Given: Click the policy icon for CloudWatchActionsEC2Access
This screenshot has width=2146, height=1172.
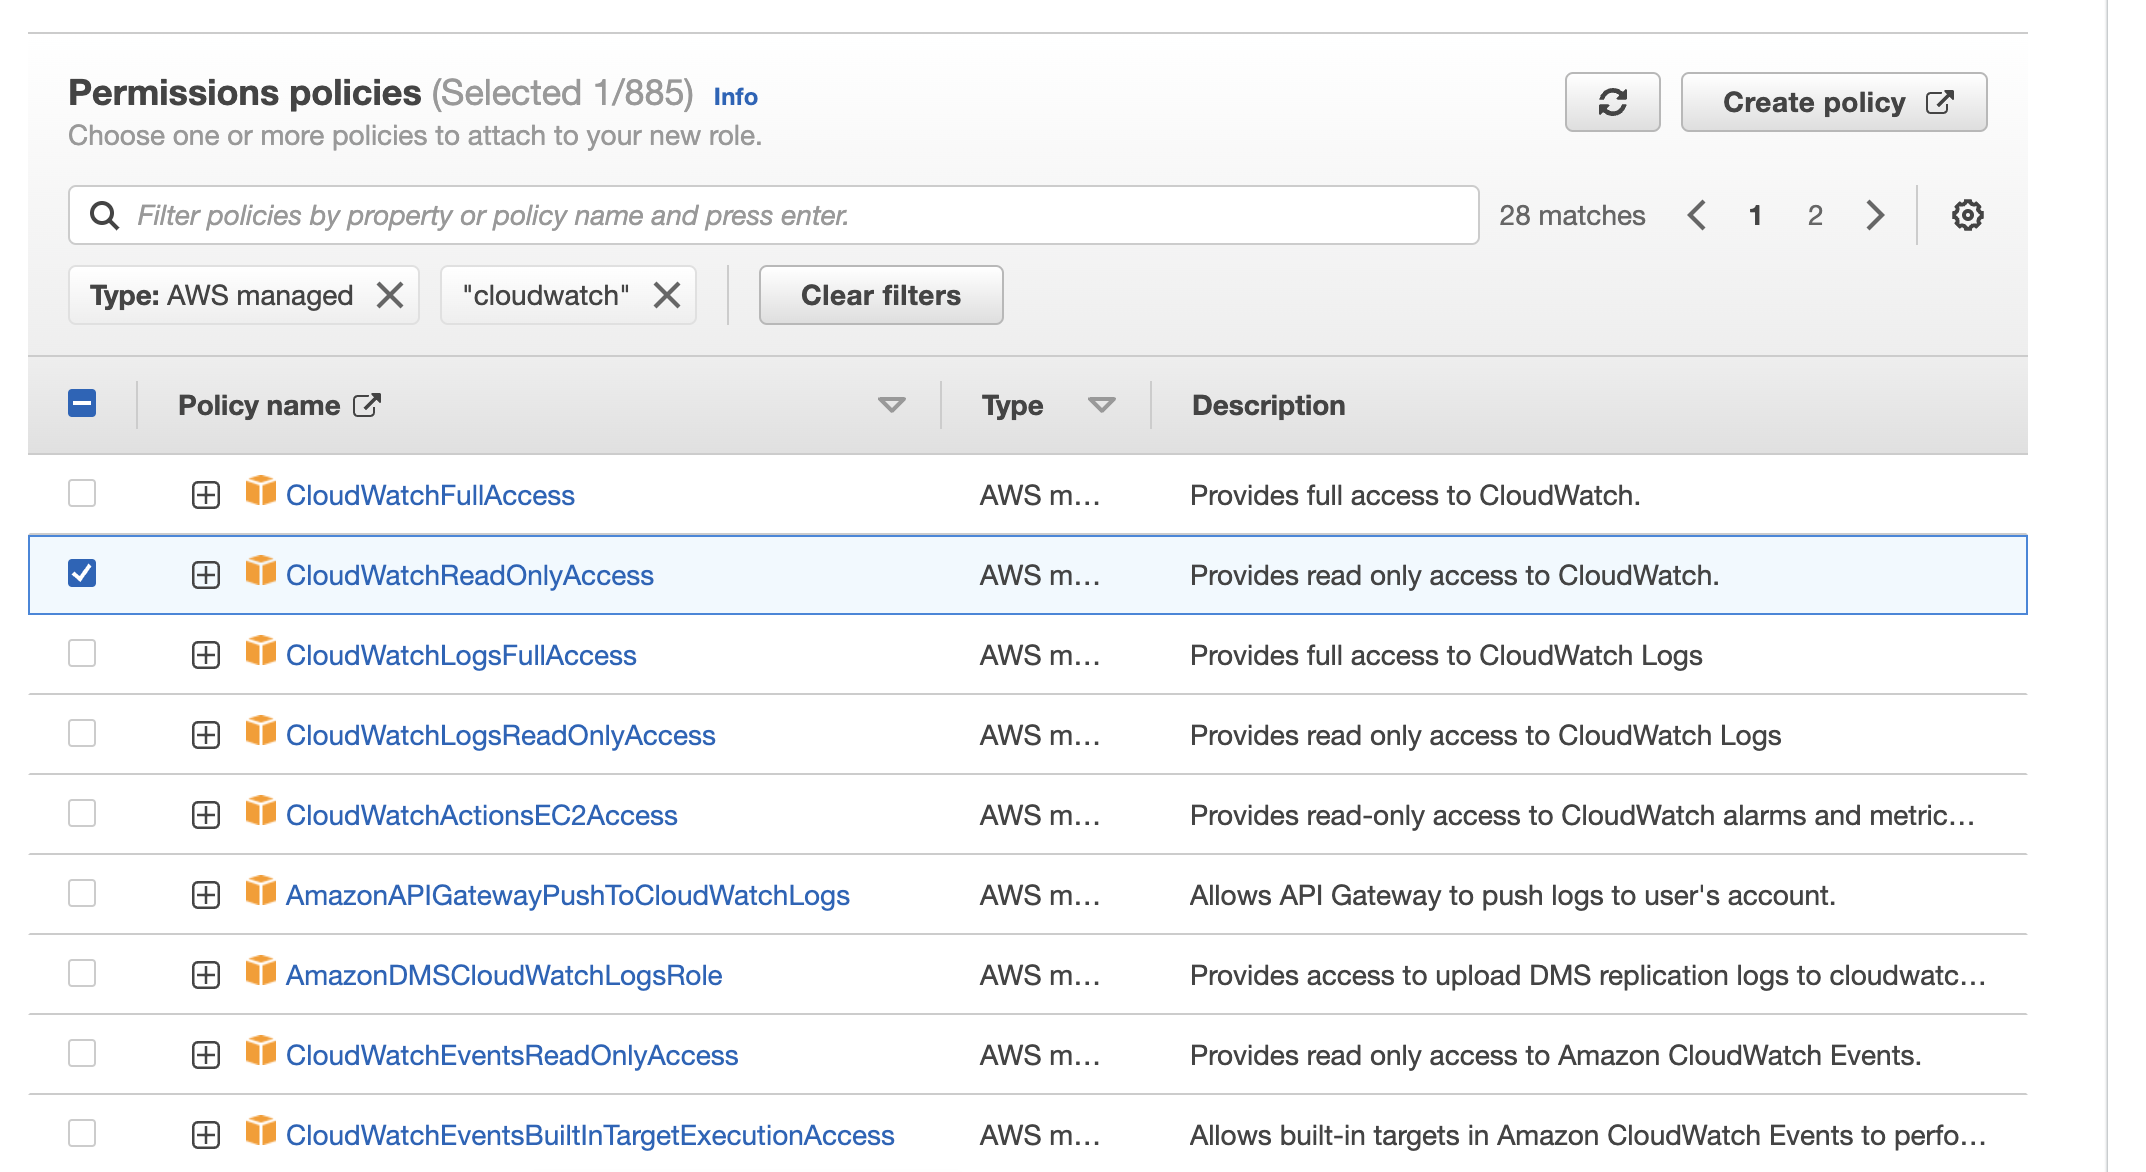Looking at the screenshot, I should click(261, 811).
